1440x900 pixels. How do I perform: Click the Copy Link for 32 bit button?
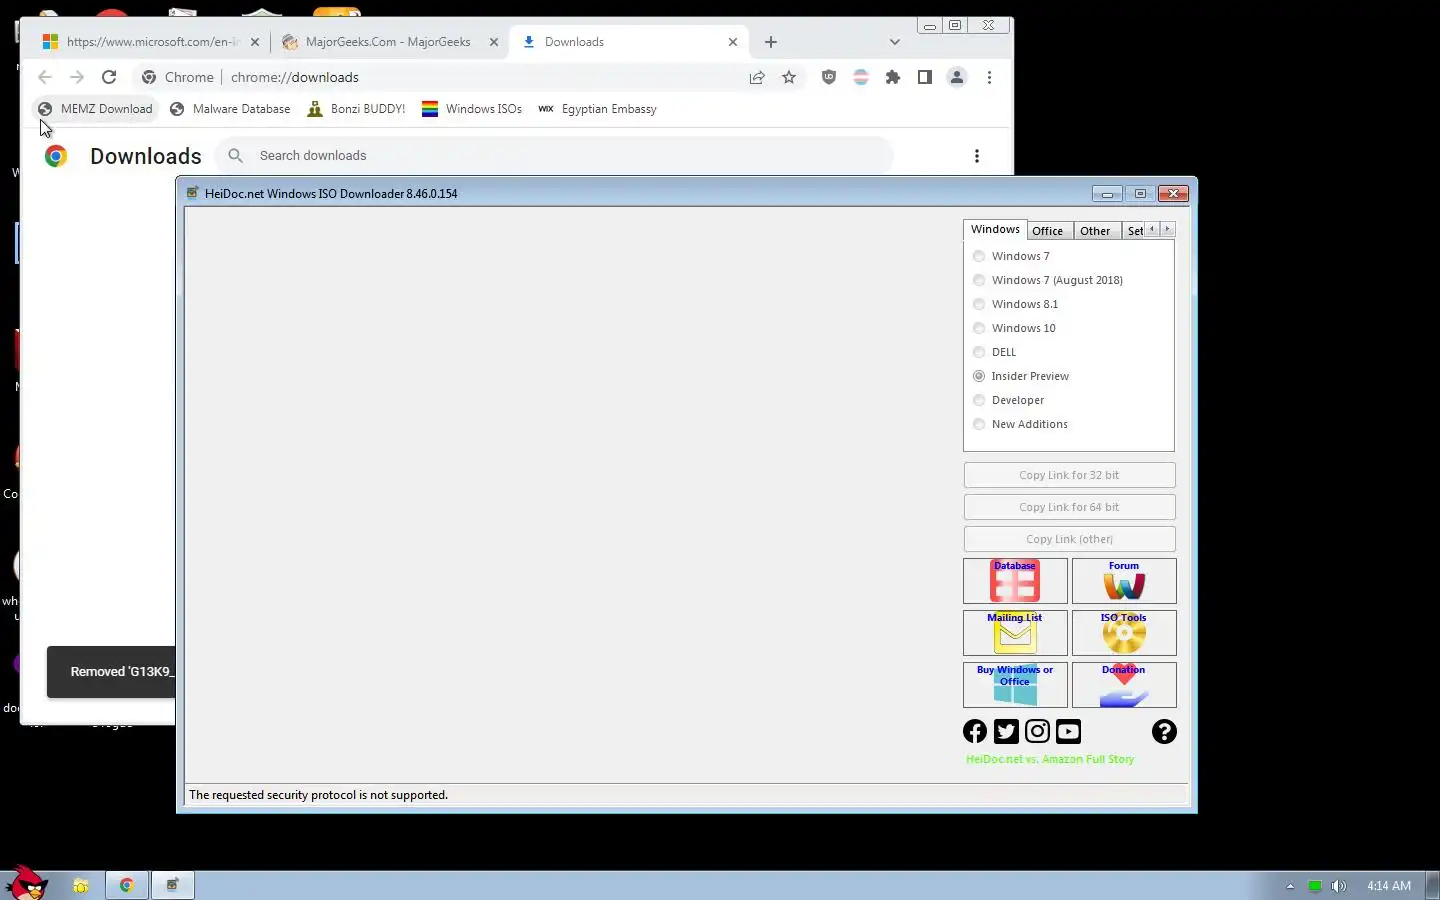[1069, 475]
